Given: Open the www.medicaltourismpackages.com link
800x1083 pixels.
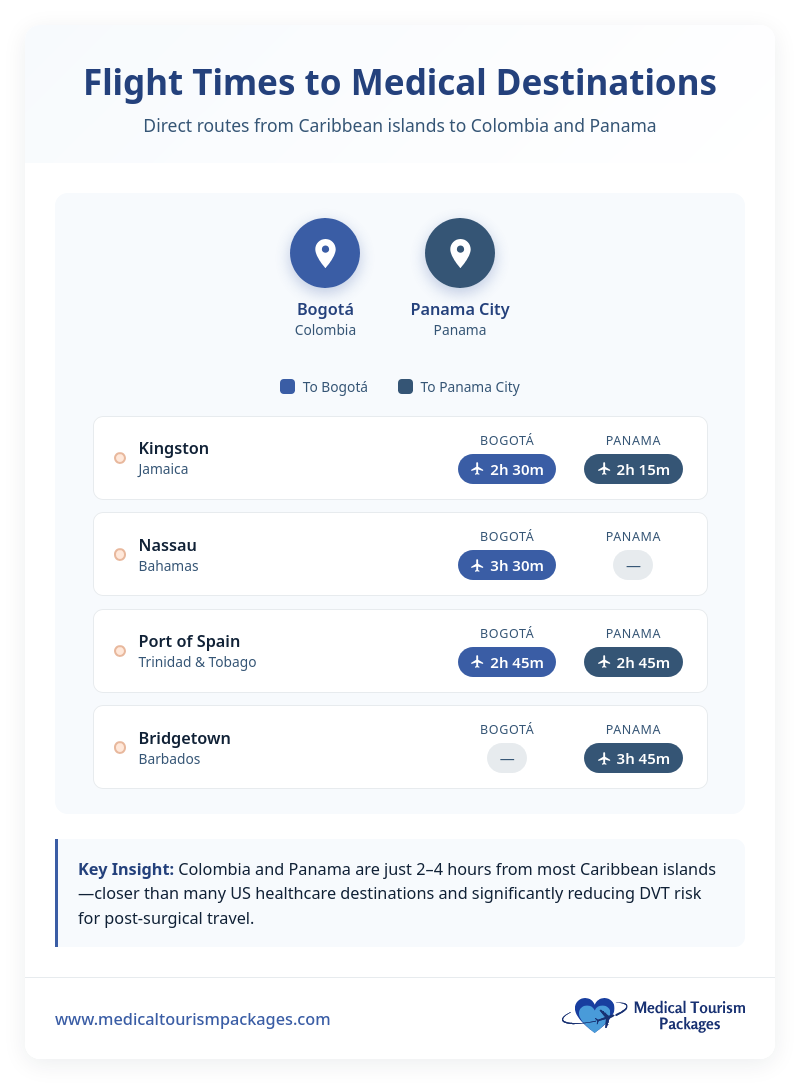Looking at the screenshot, I should (x=192, y=1019).
